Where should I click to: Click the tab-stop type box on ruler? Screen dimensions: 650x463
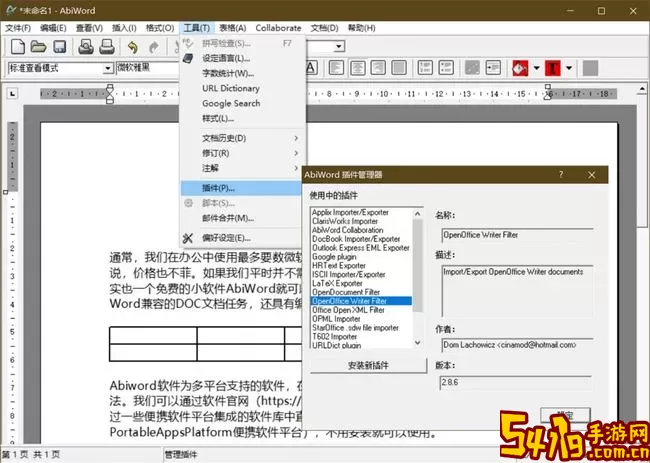click(x=12, y=94)
